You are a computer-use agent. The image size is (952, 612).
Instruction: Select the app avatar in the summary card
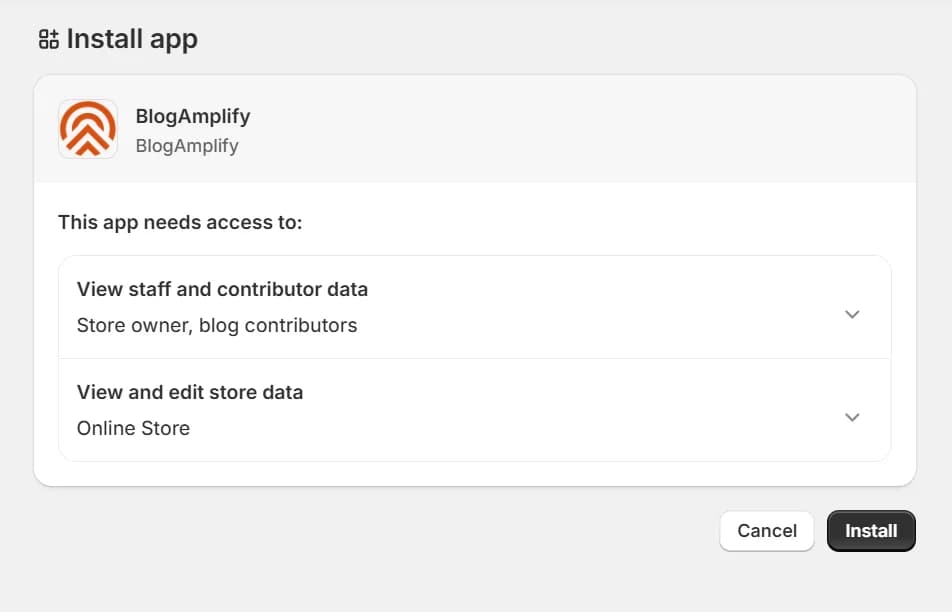point(87,128)
